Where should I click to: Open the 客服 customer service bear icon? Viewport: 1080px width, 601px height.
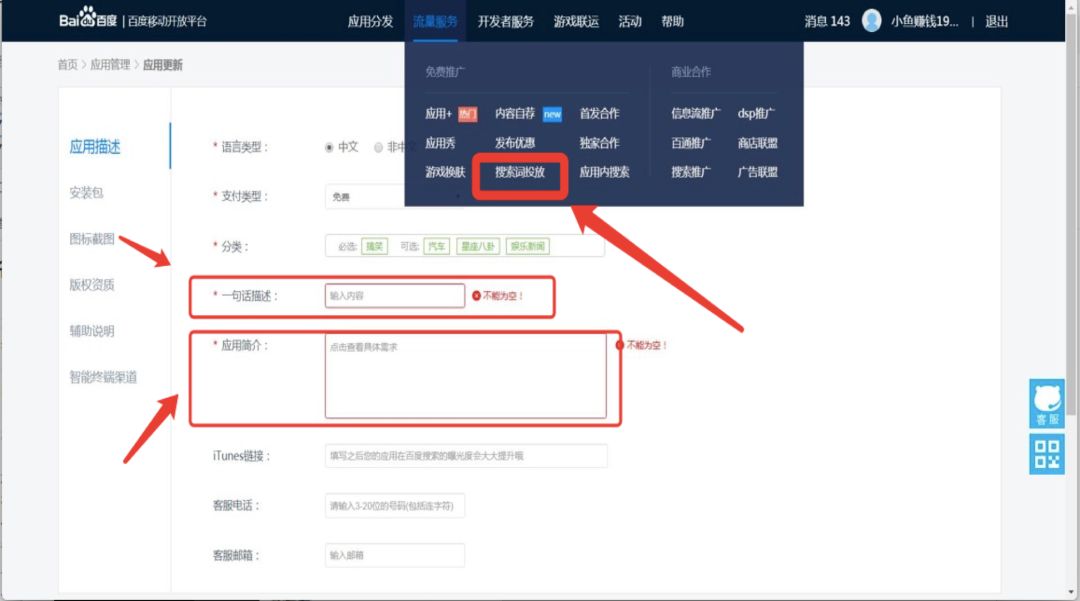point(1046,403)
